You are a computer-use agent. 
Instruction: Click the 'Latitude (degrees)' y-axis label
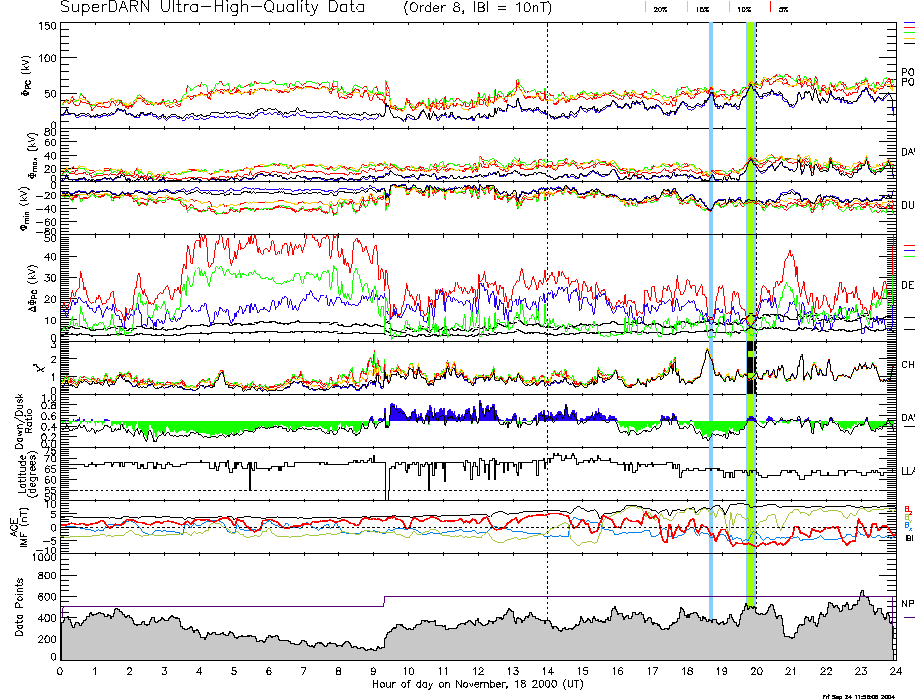[x=22, y=473]
